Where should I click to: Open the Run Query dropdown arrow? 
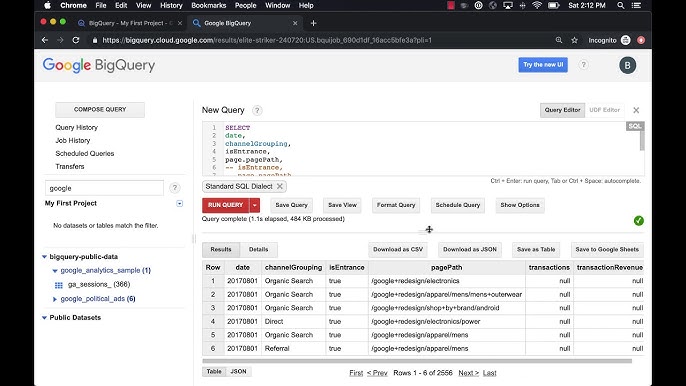255,205
